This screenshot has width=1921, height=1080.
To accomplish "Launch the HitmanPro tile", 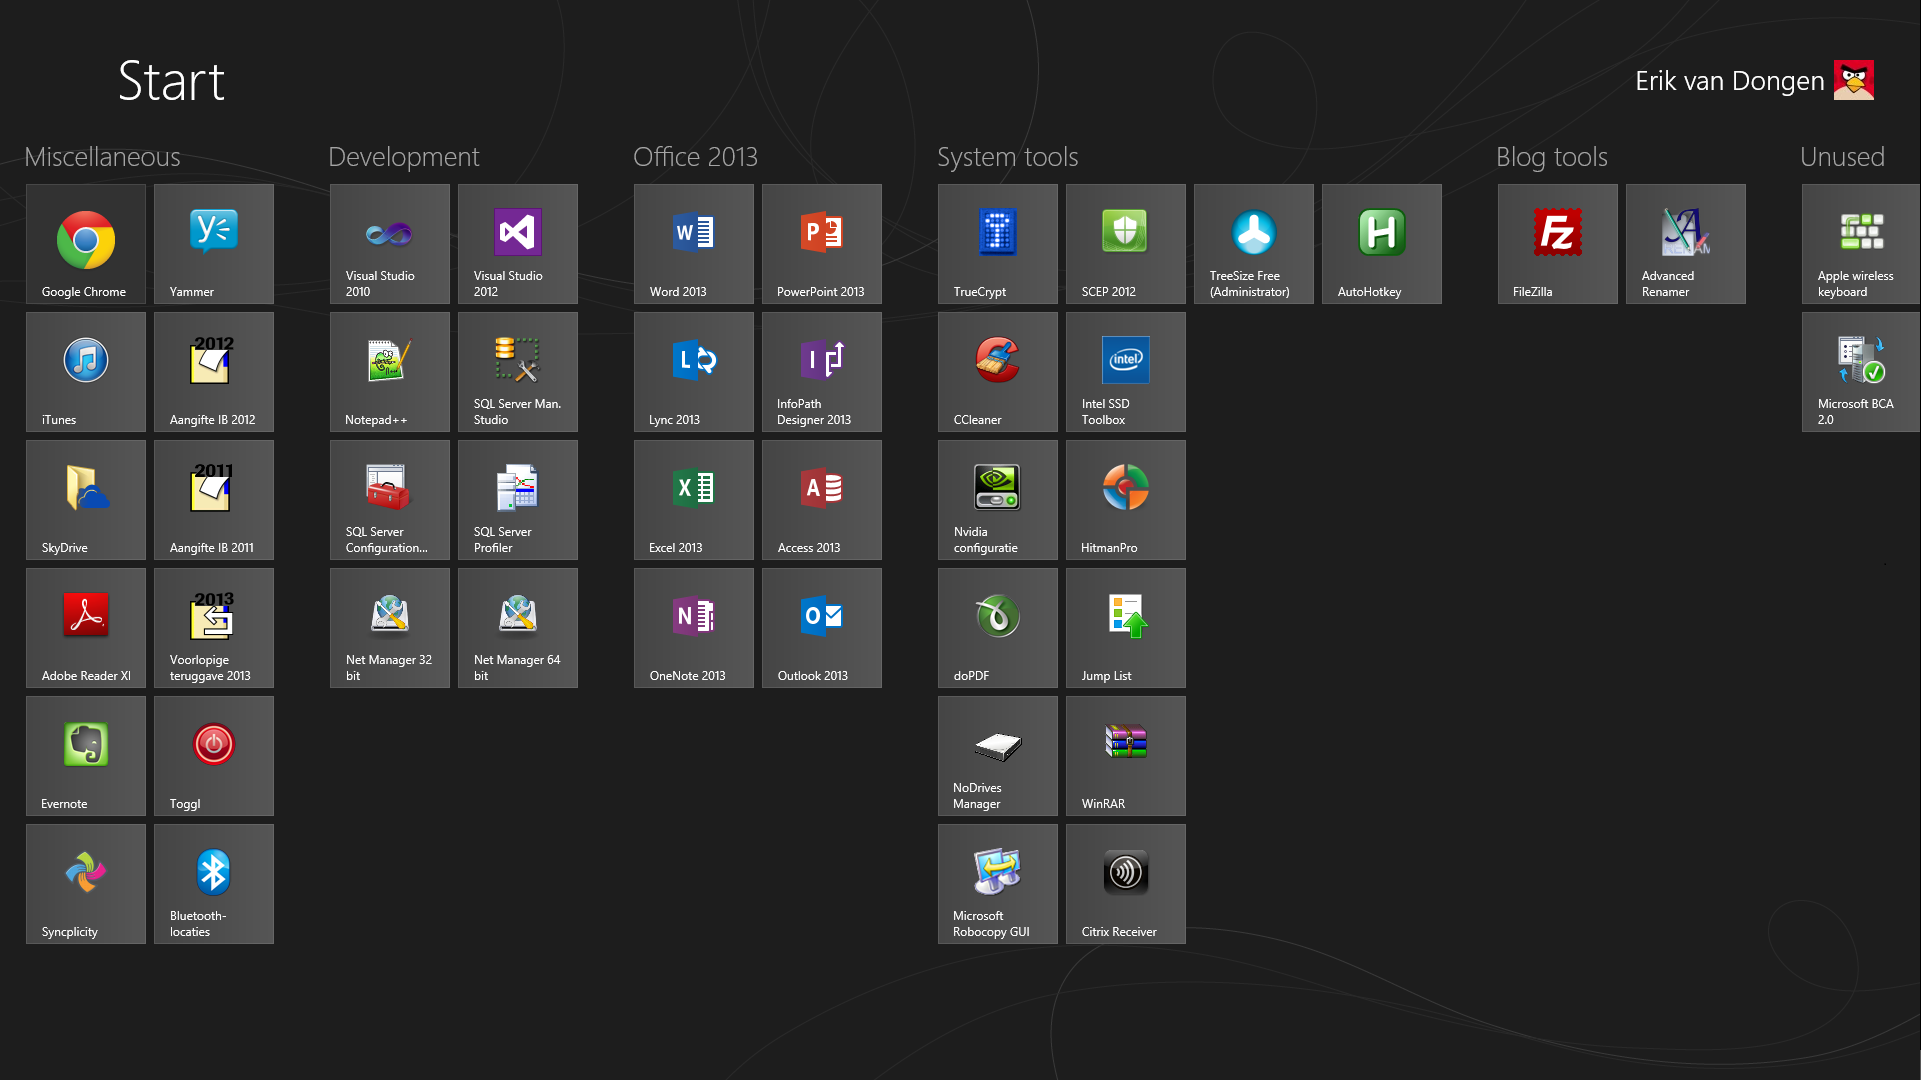I will pyautogui.click(x=1126, y=500).
